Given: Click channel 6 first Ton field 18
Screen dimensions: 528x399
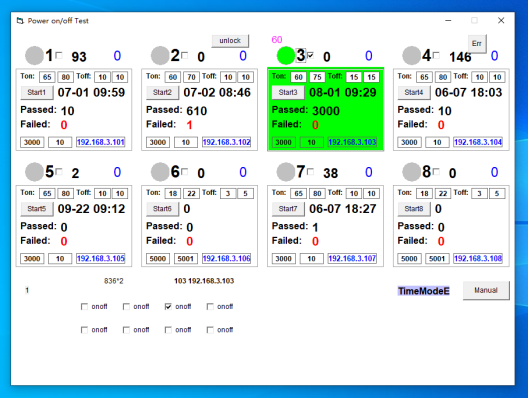Looking at the screenshot, I should pos(173,193).
